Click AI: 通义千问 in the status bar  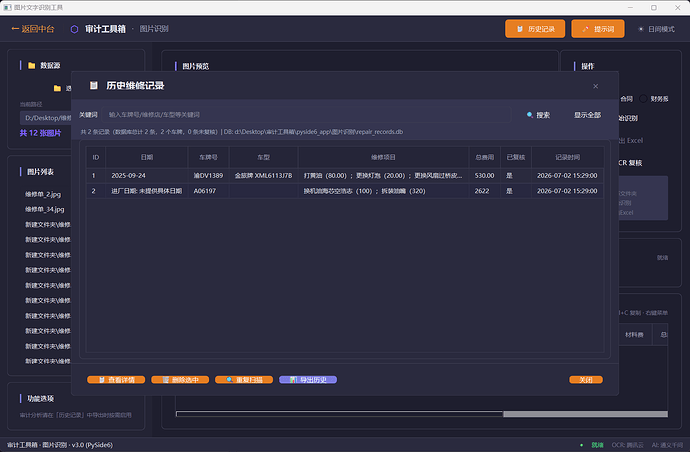[x=667, y=445]
